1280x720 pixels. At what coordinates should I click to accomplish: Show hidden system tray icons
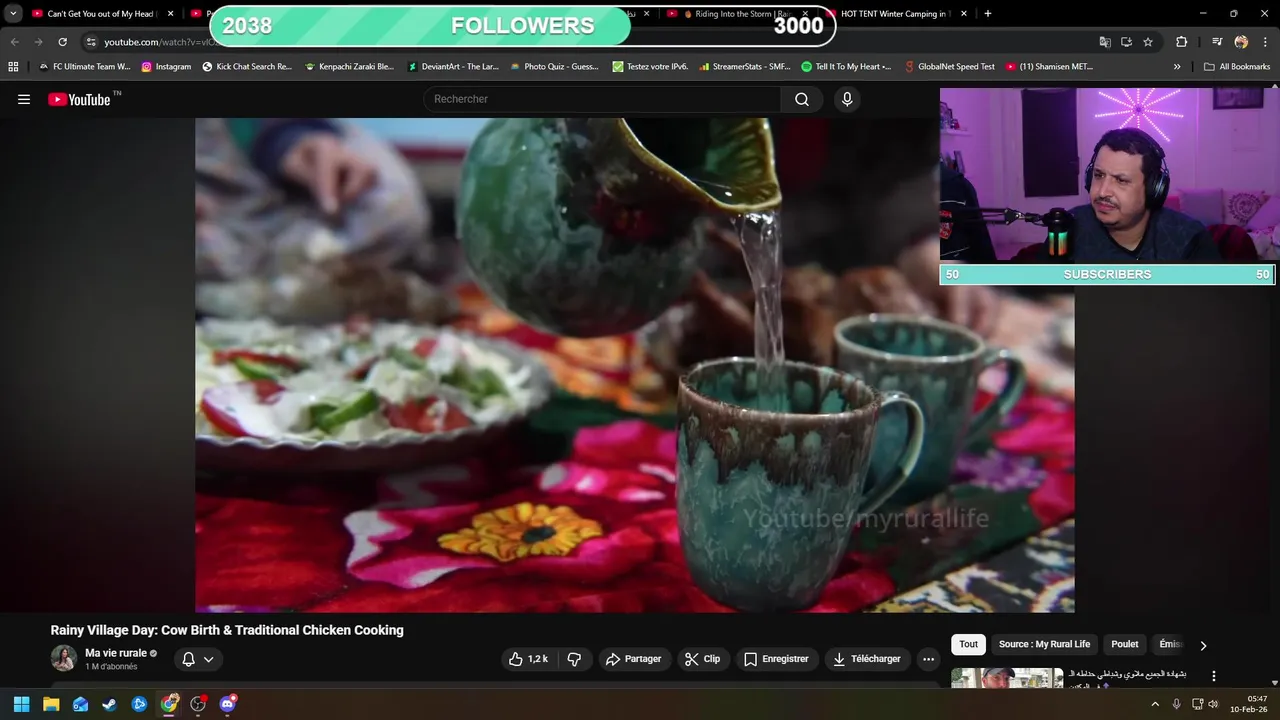pyautogui.click(x=1155, y=704)
